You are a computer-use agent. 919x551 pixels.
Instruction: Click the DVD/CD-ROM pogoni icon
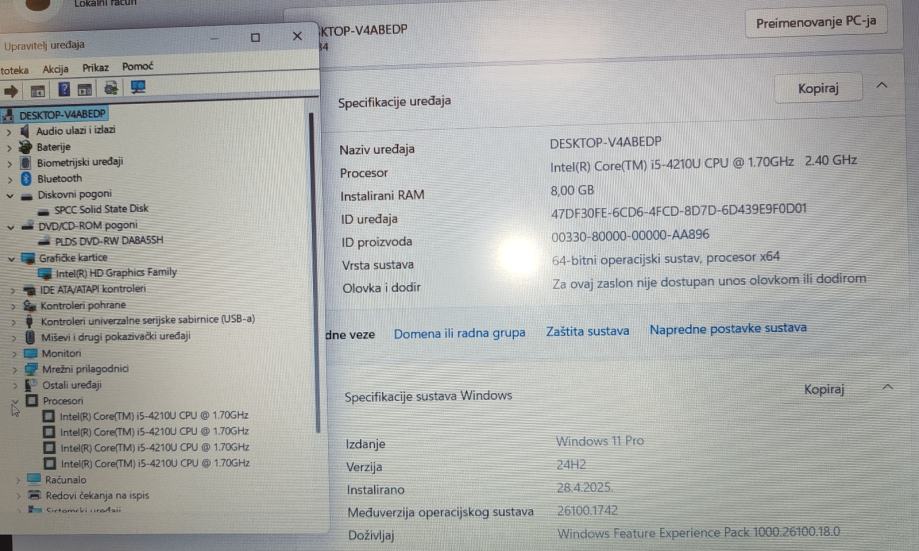coord(27,226)
